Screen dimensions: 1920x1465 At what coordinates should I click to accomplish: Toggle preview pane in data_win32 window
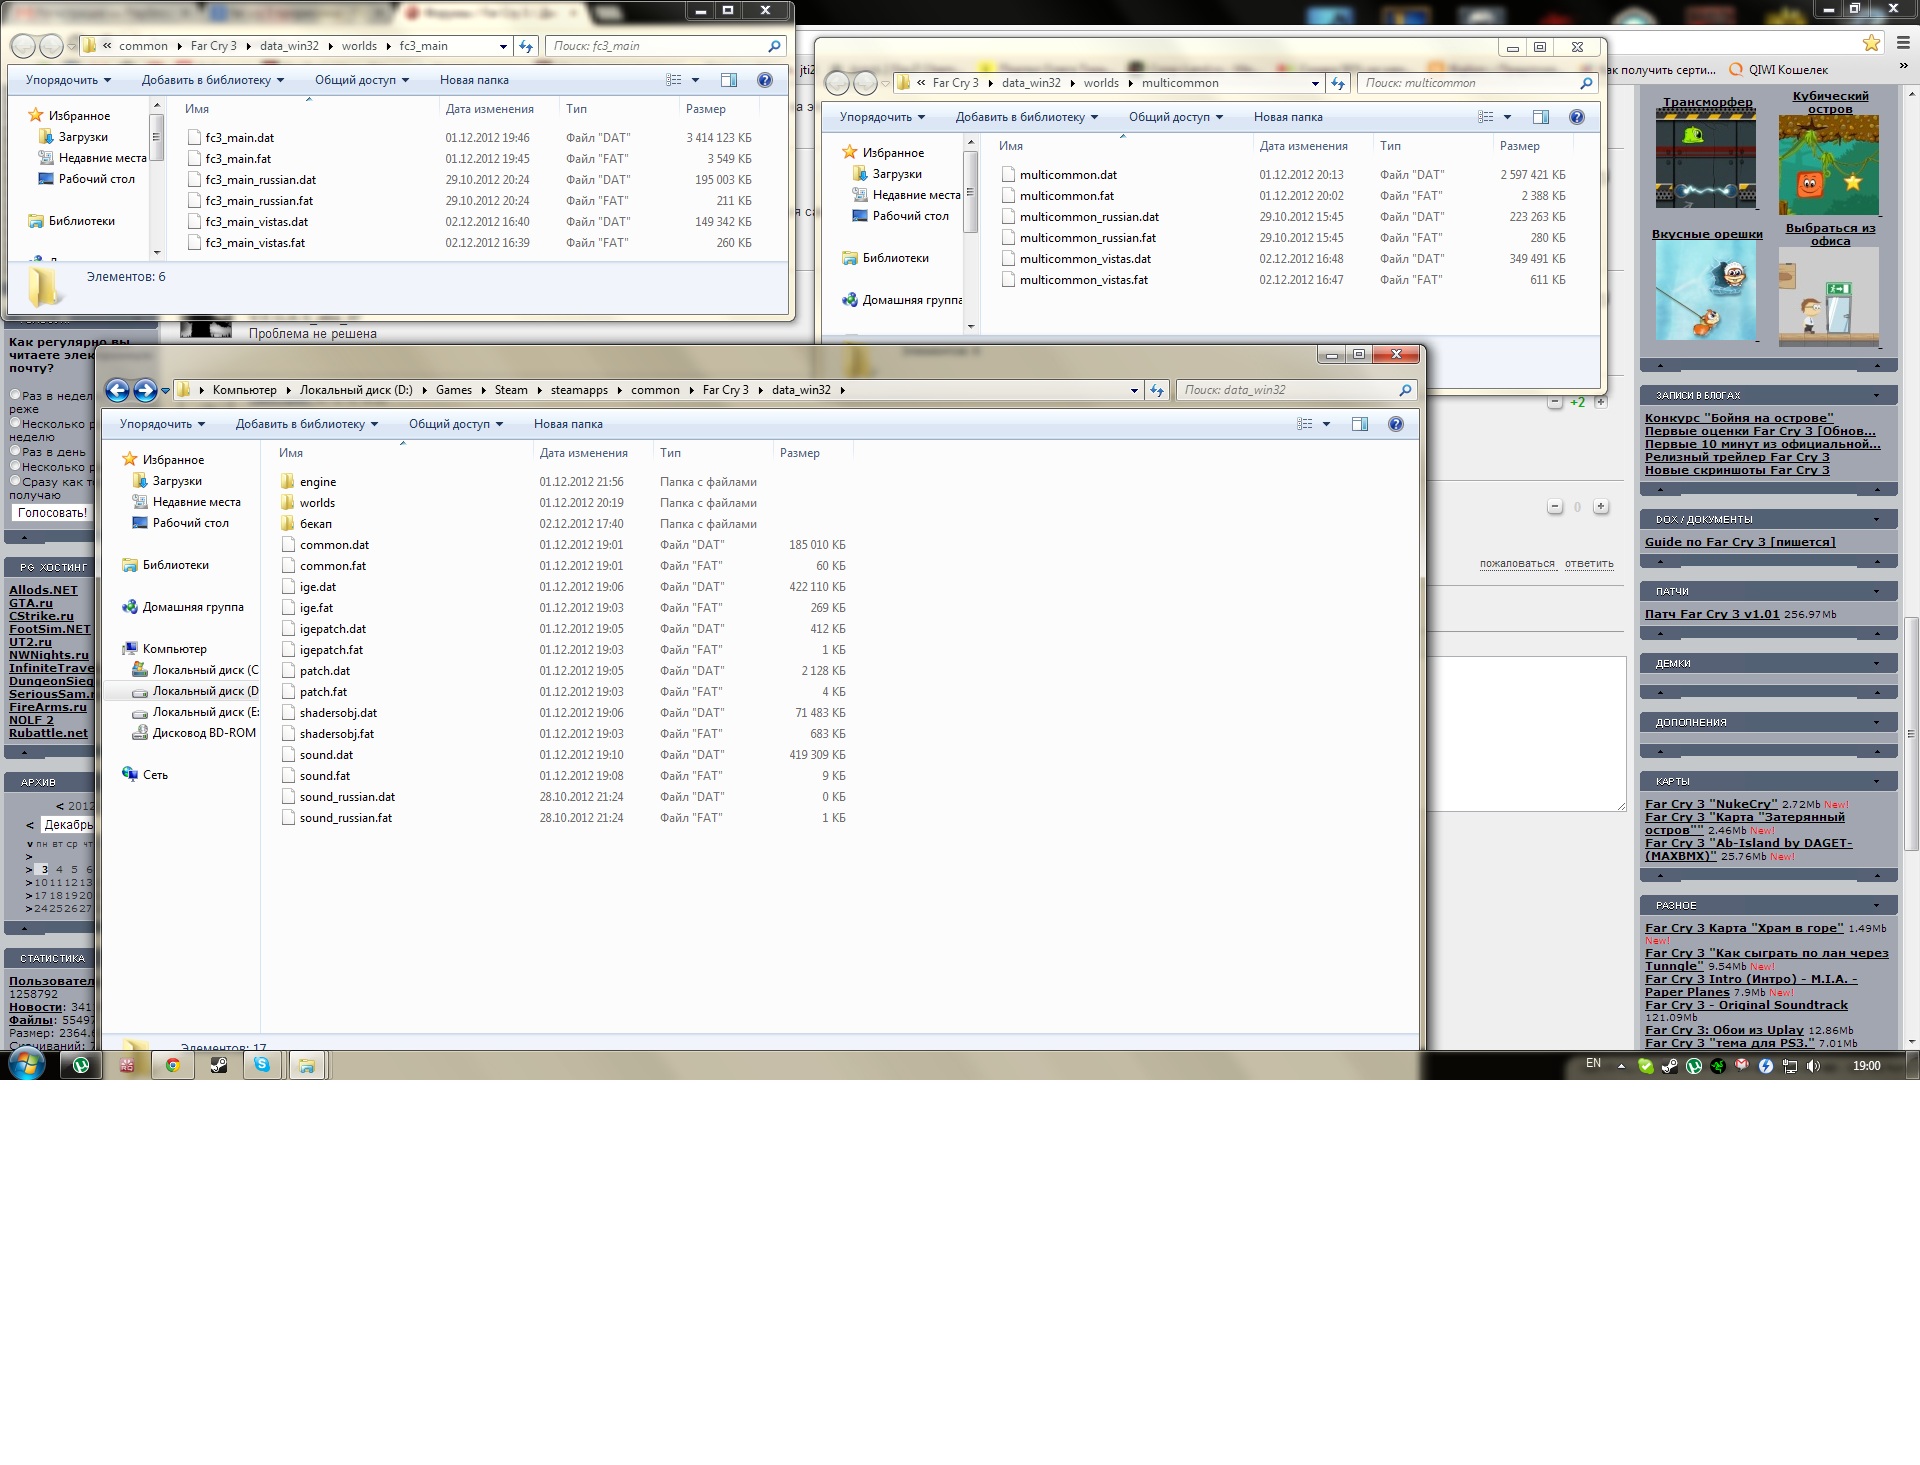pyautogui.click(x=1359, y=424)
